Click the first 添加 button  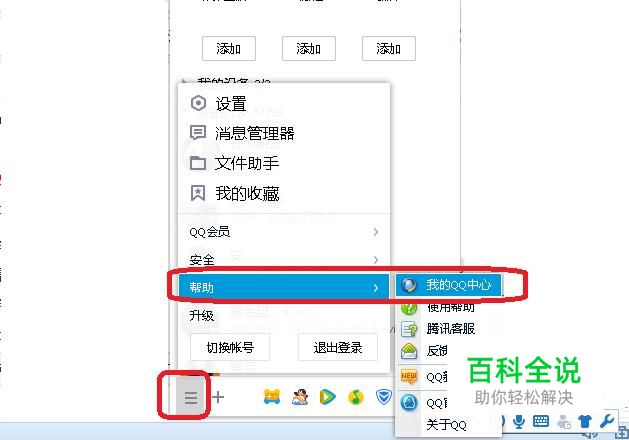click(x=229, y=49)
